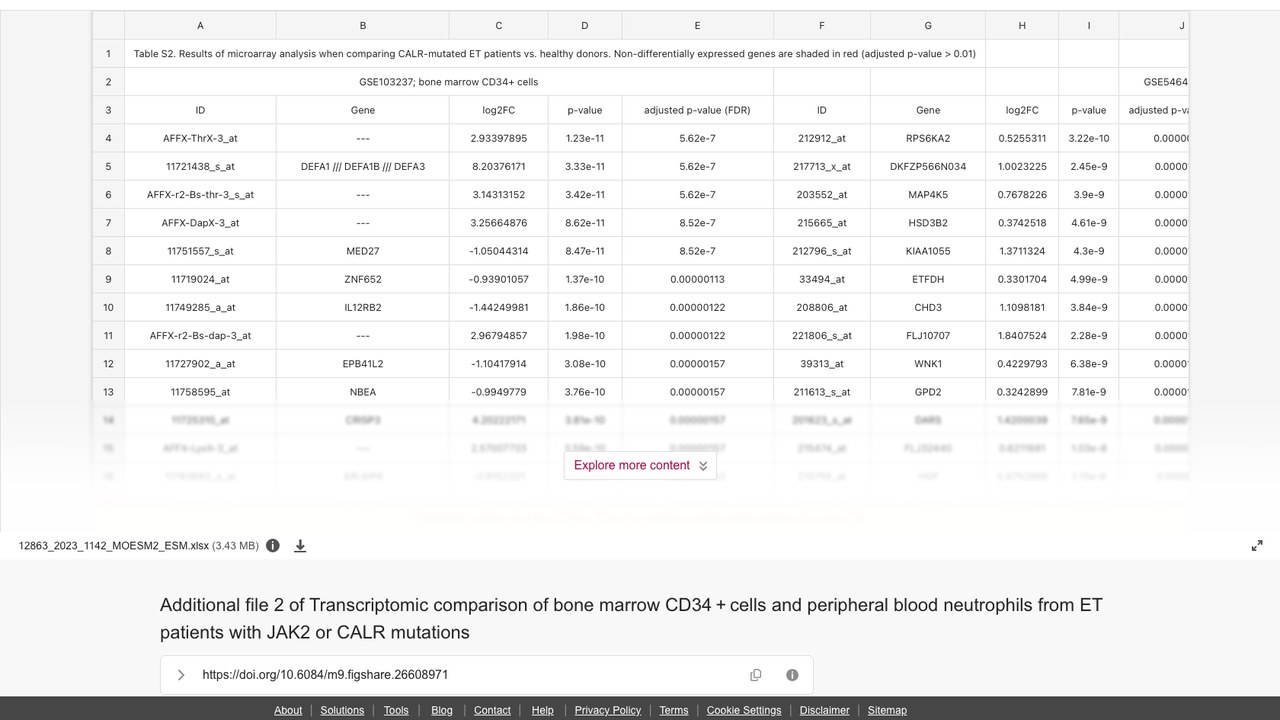Click the cell RPS6KA2

tap(928, 138)
